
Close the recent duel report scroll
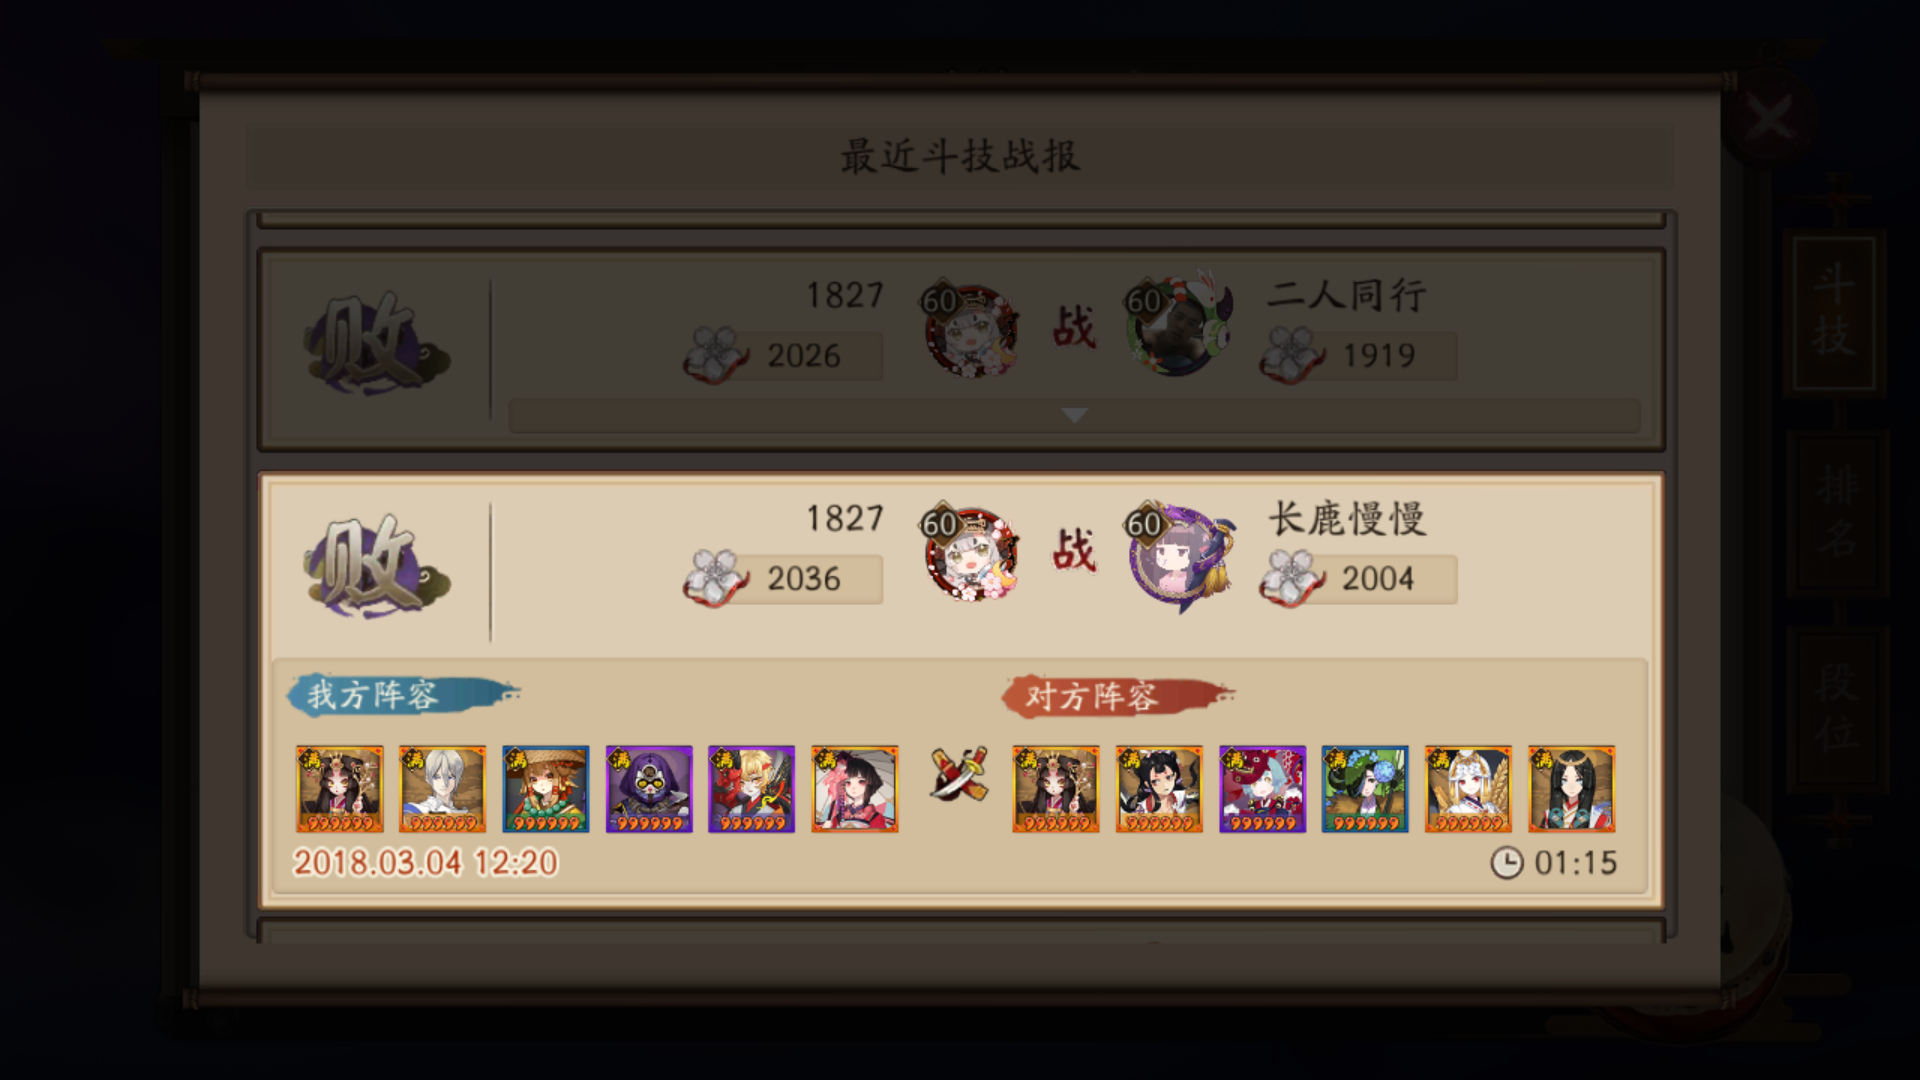pyautogui.click(x=1771, y=119)
